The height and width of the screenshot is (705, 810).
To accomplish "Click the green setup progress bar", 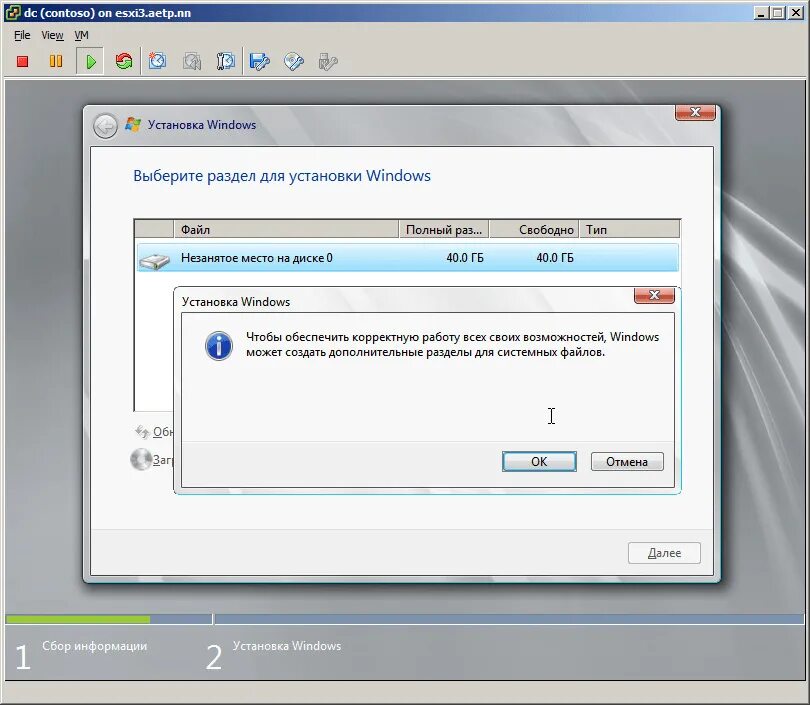I will 78,619.
